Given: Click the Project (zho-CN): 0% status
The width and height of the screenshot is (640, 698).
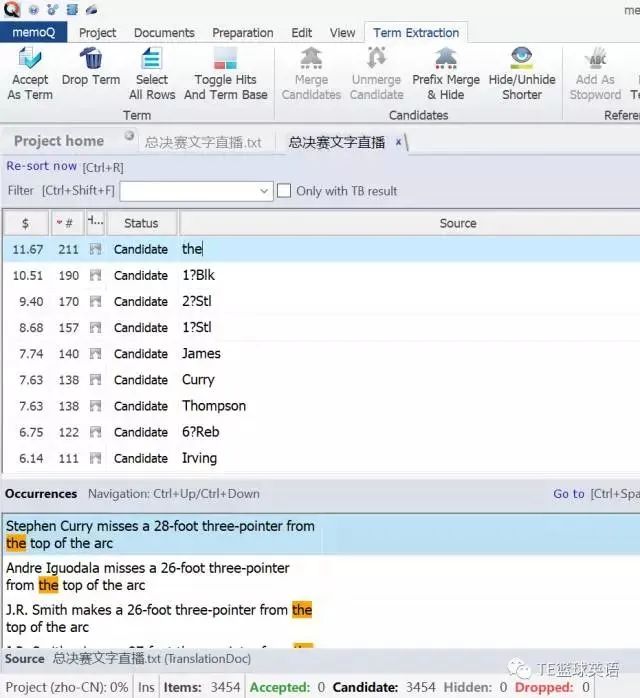Looking at the screenshot, I should tap(67, 687).
